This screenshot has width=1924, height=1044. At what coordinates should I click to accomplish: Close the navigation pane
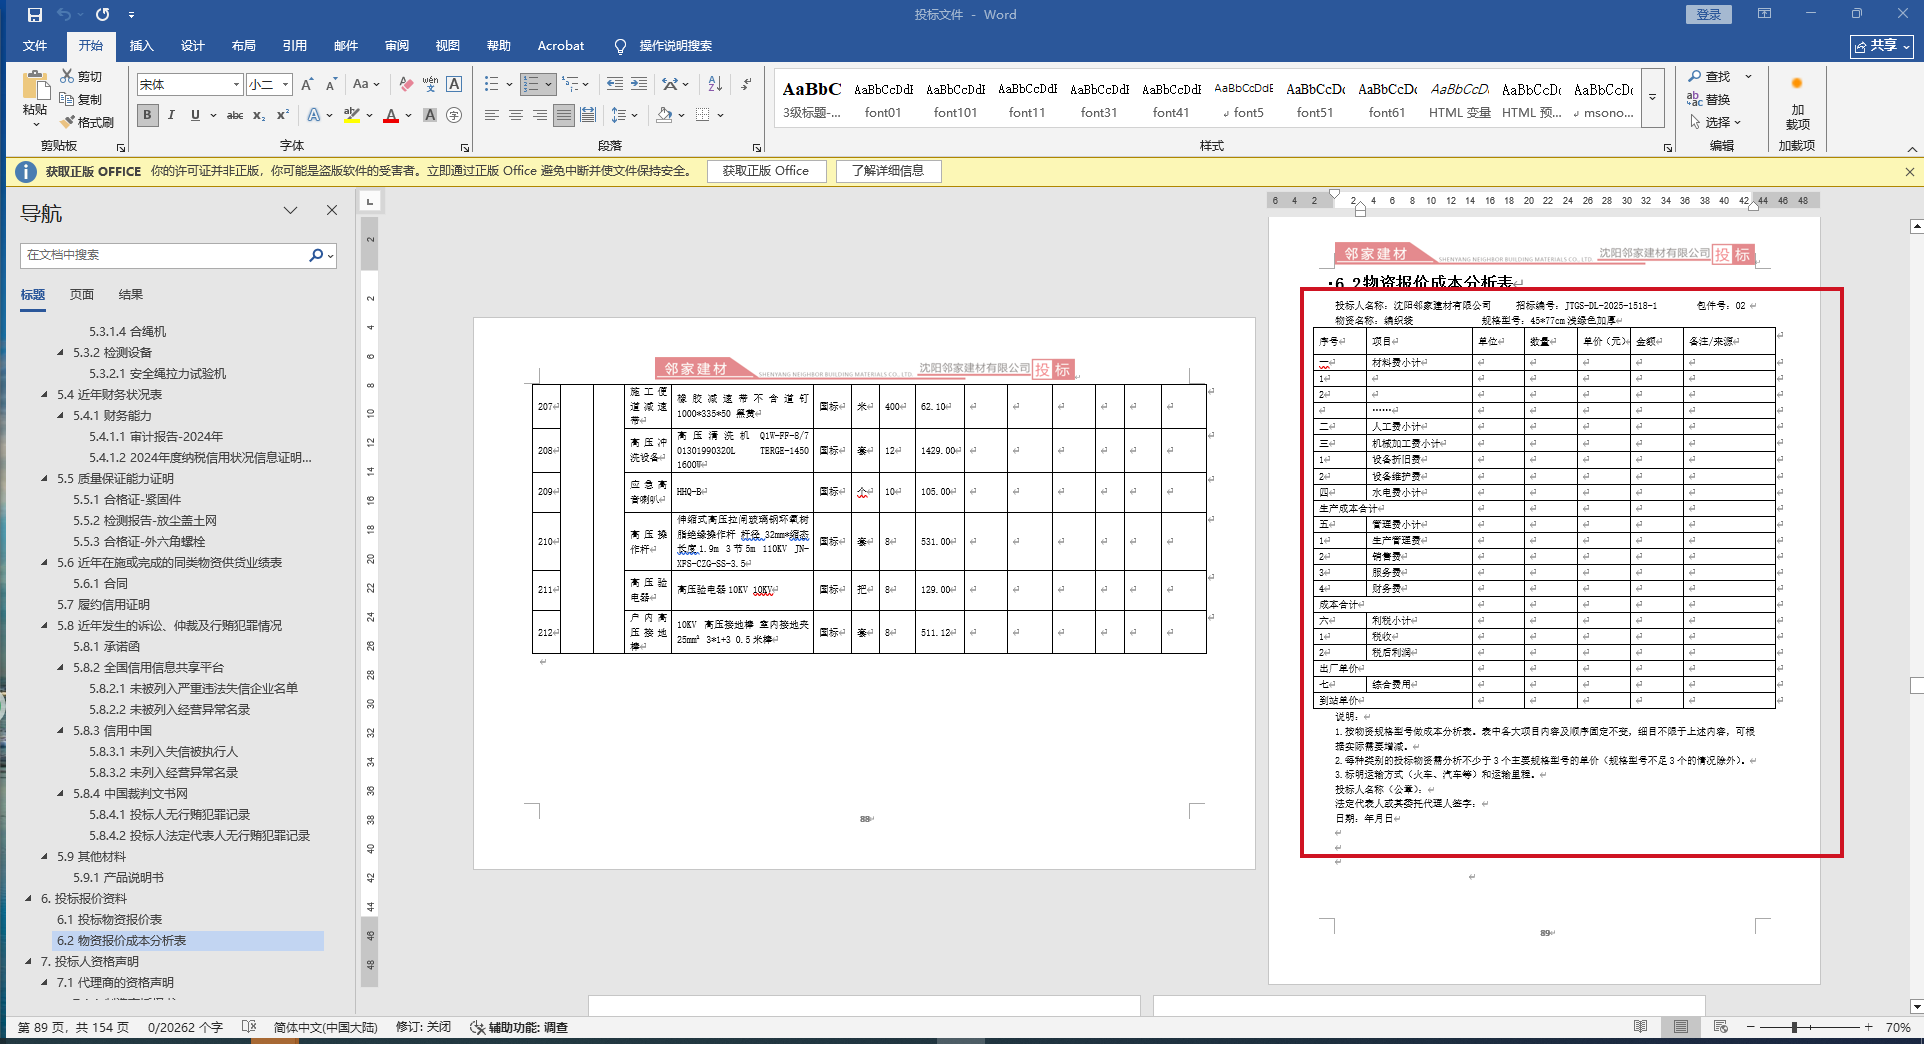[x=332, y=210]
